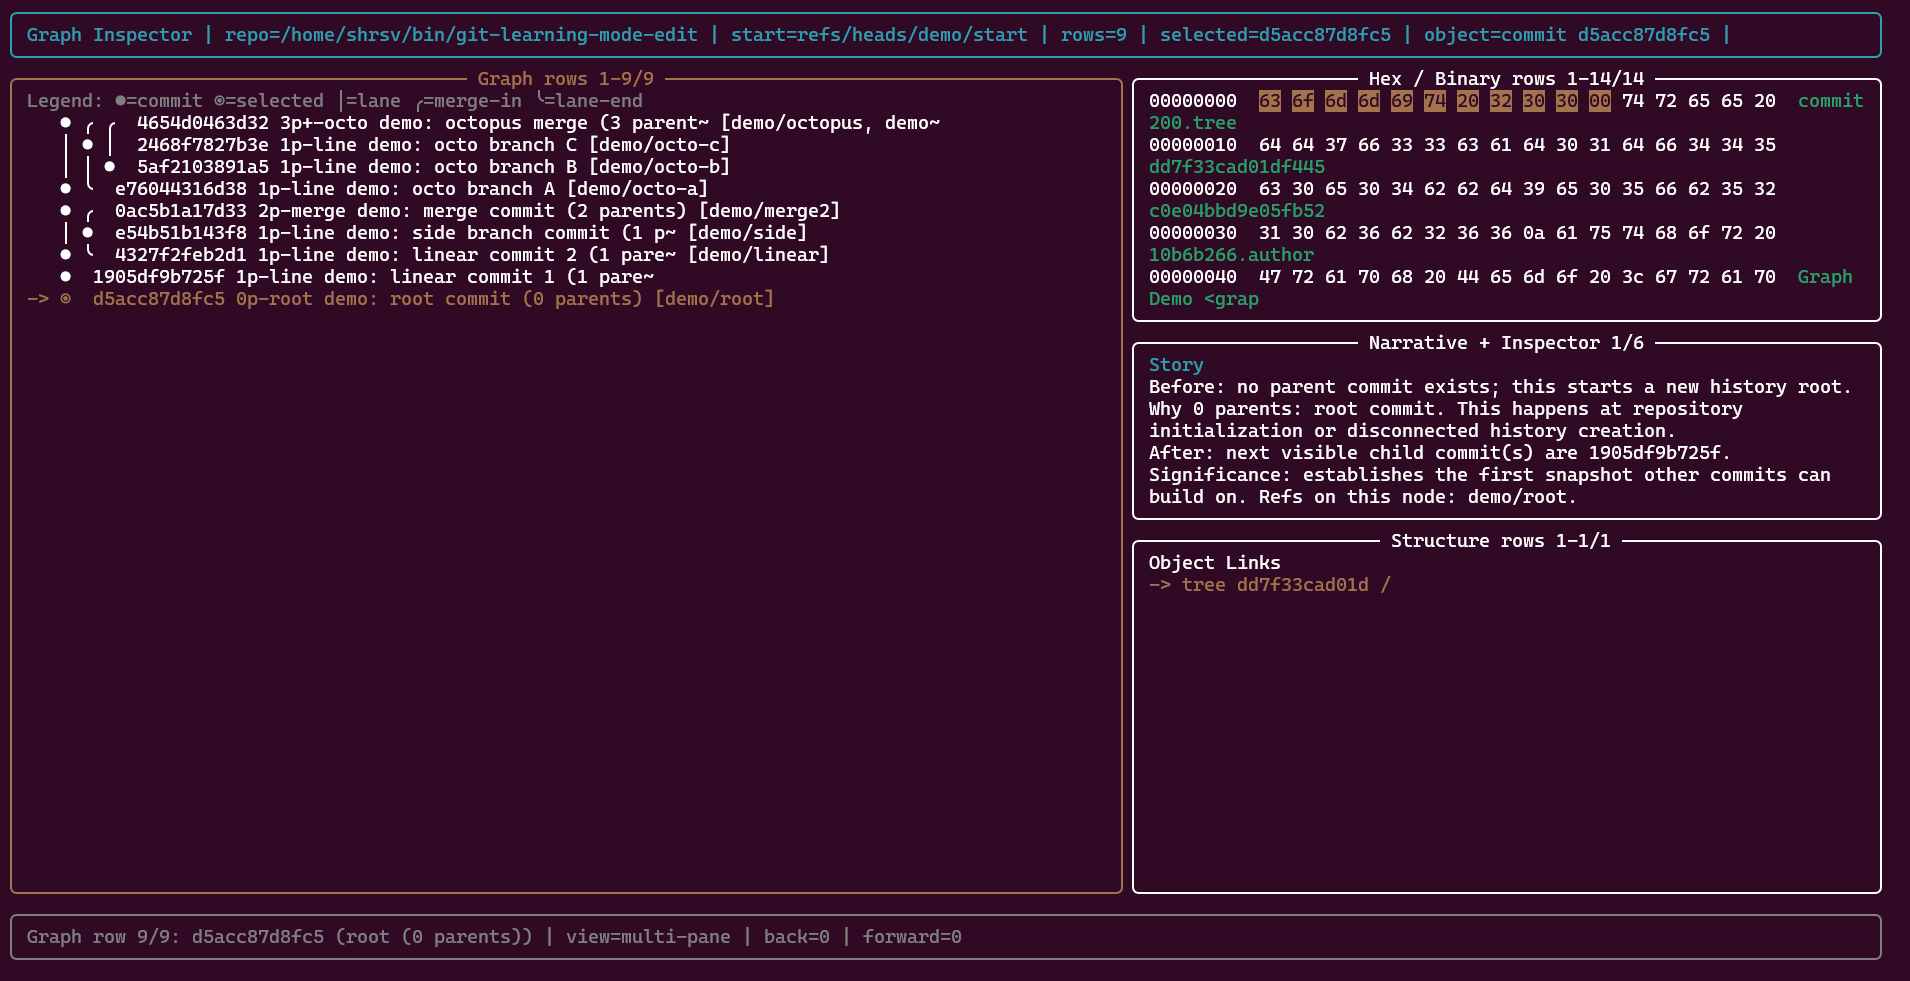The height and width of the screenshot is (981, 1910).
Task: Click hex offset row 00000000
Action: coord(1193,101)
